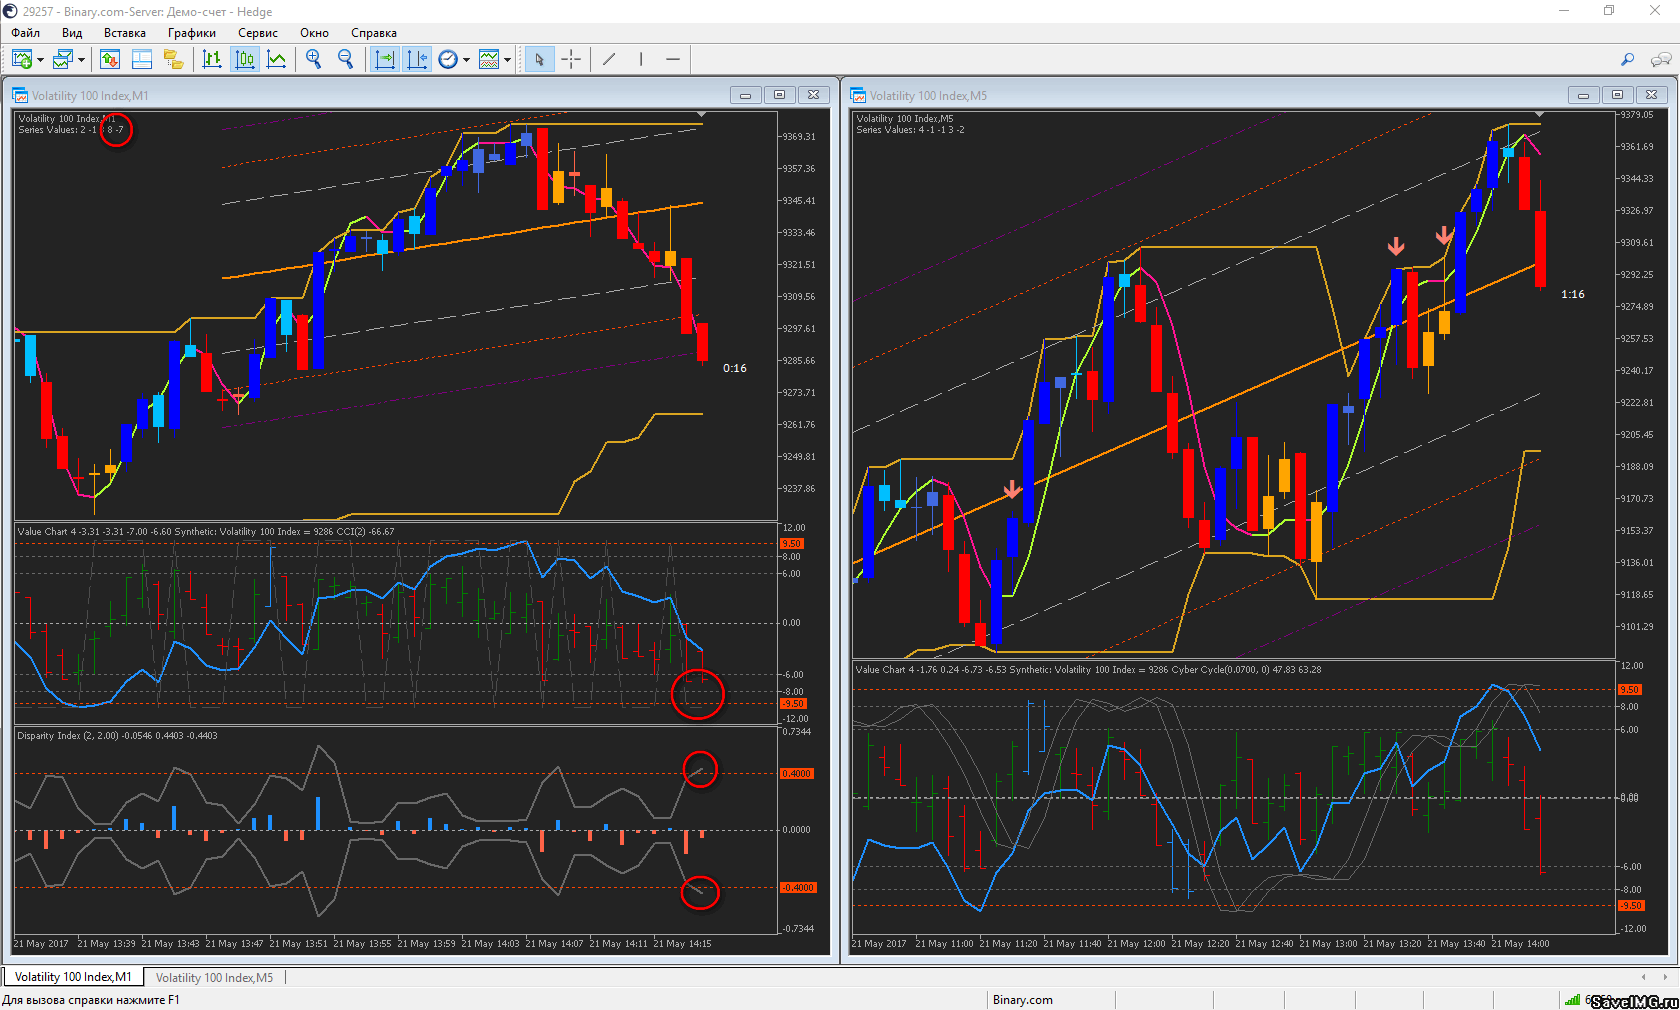The image size is (1680, 1010).
Task: Toggle candlestick chart mode
Action: (245, 60)
